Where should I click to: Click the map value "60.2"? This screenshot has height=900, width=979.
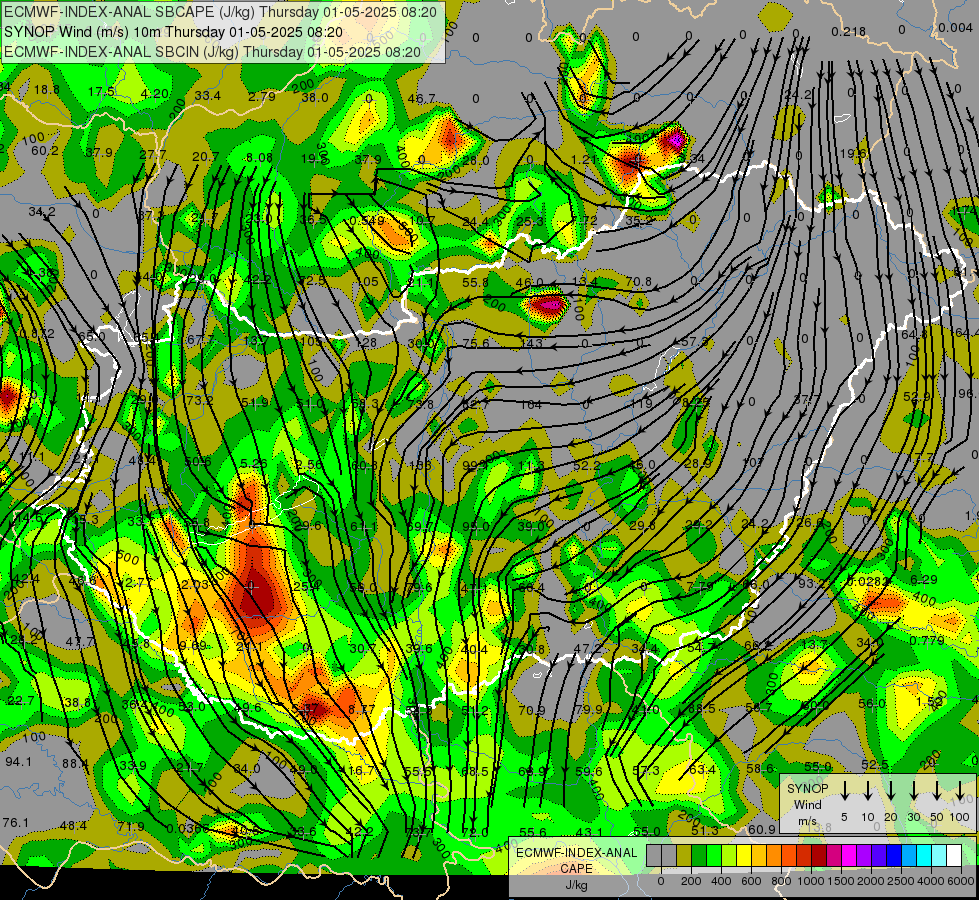[x=45, y=151]
